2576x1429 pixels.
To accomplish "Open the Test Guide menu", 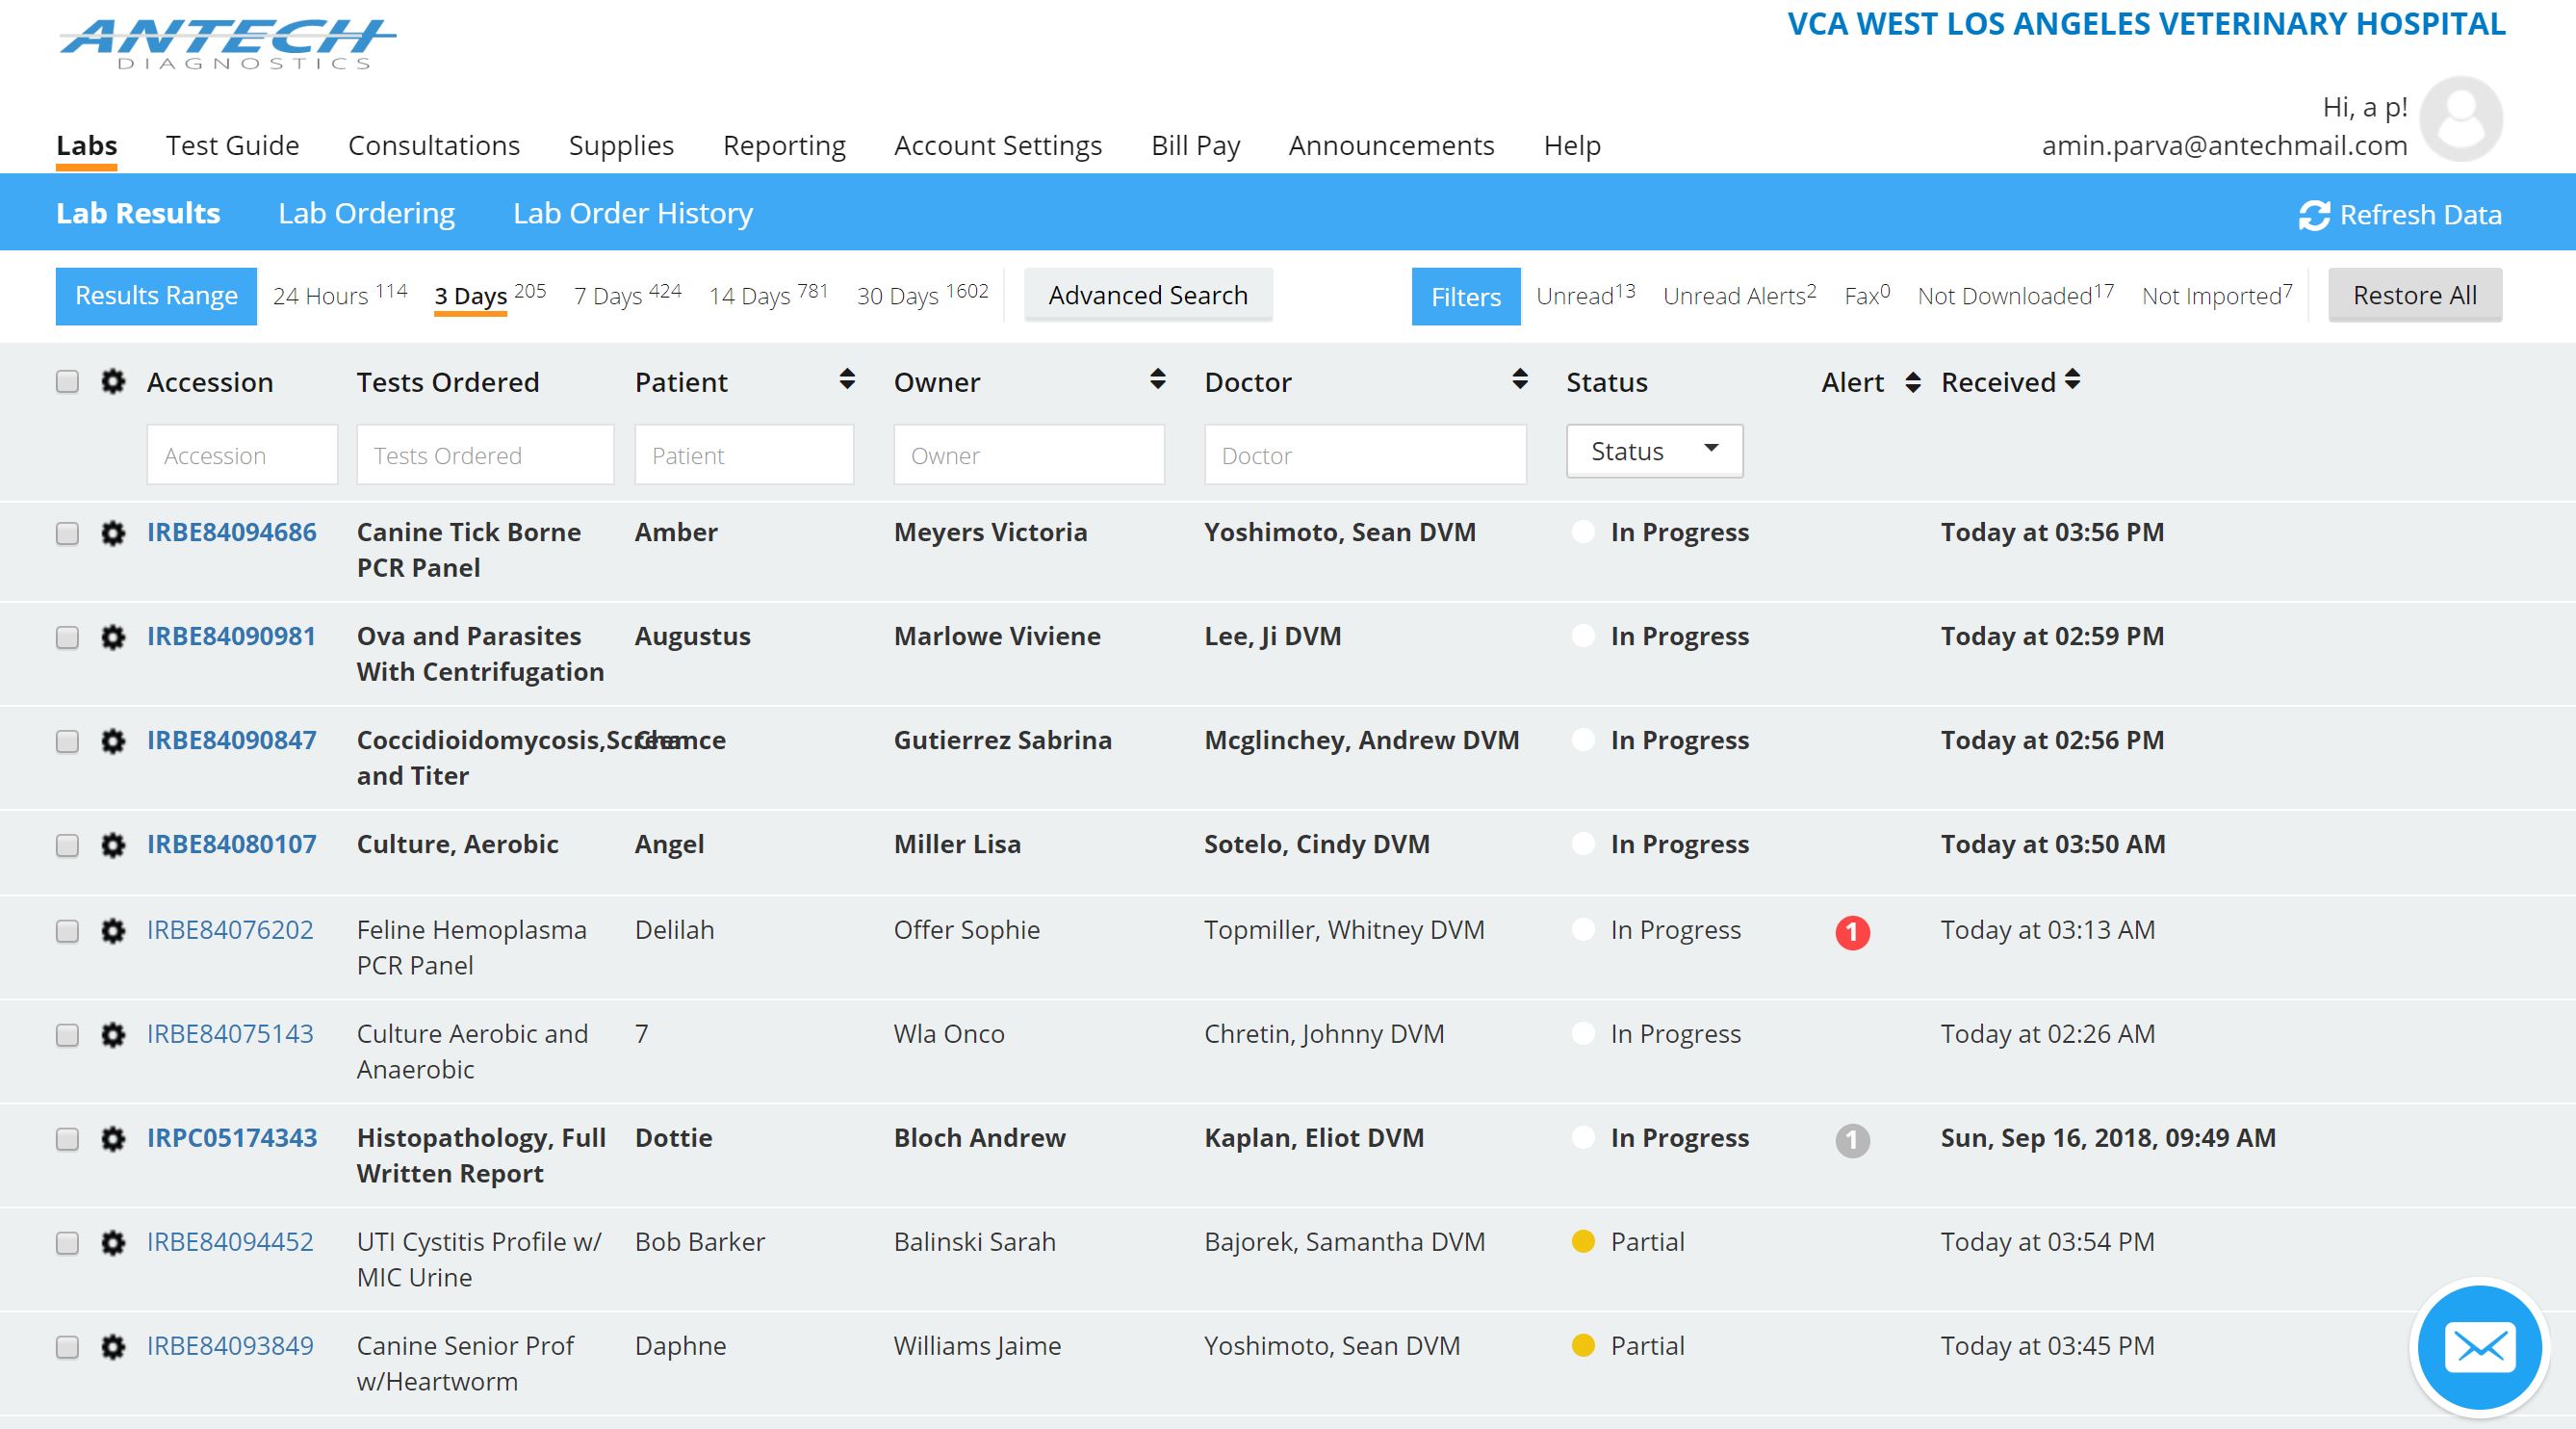I will [x=232, y=146].
